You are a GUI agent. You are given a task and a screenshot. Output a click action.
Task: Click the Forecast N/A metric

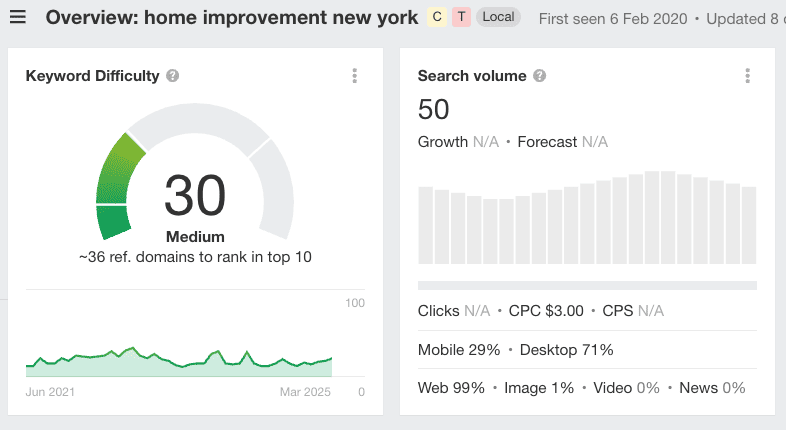coord(562,142)
